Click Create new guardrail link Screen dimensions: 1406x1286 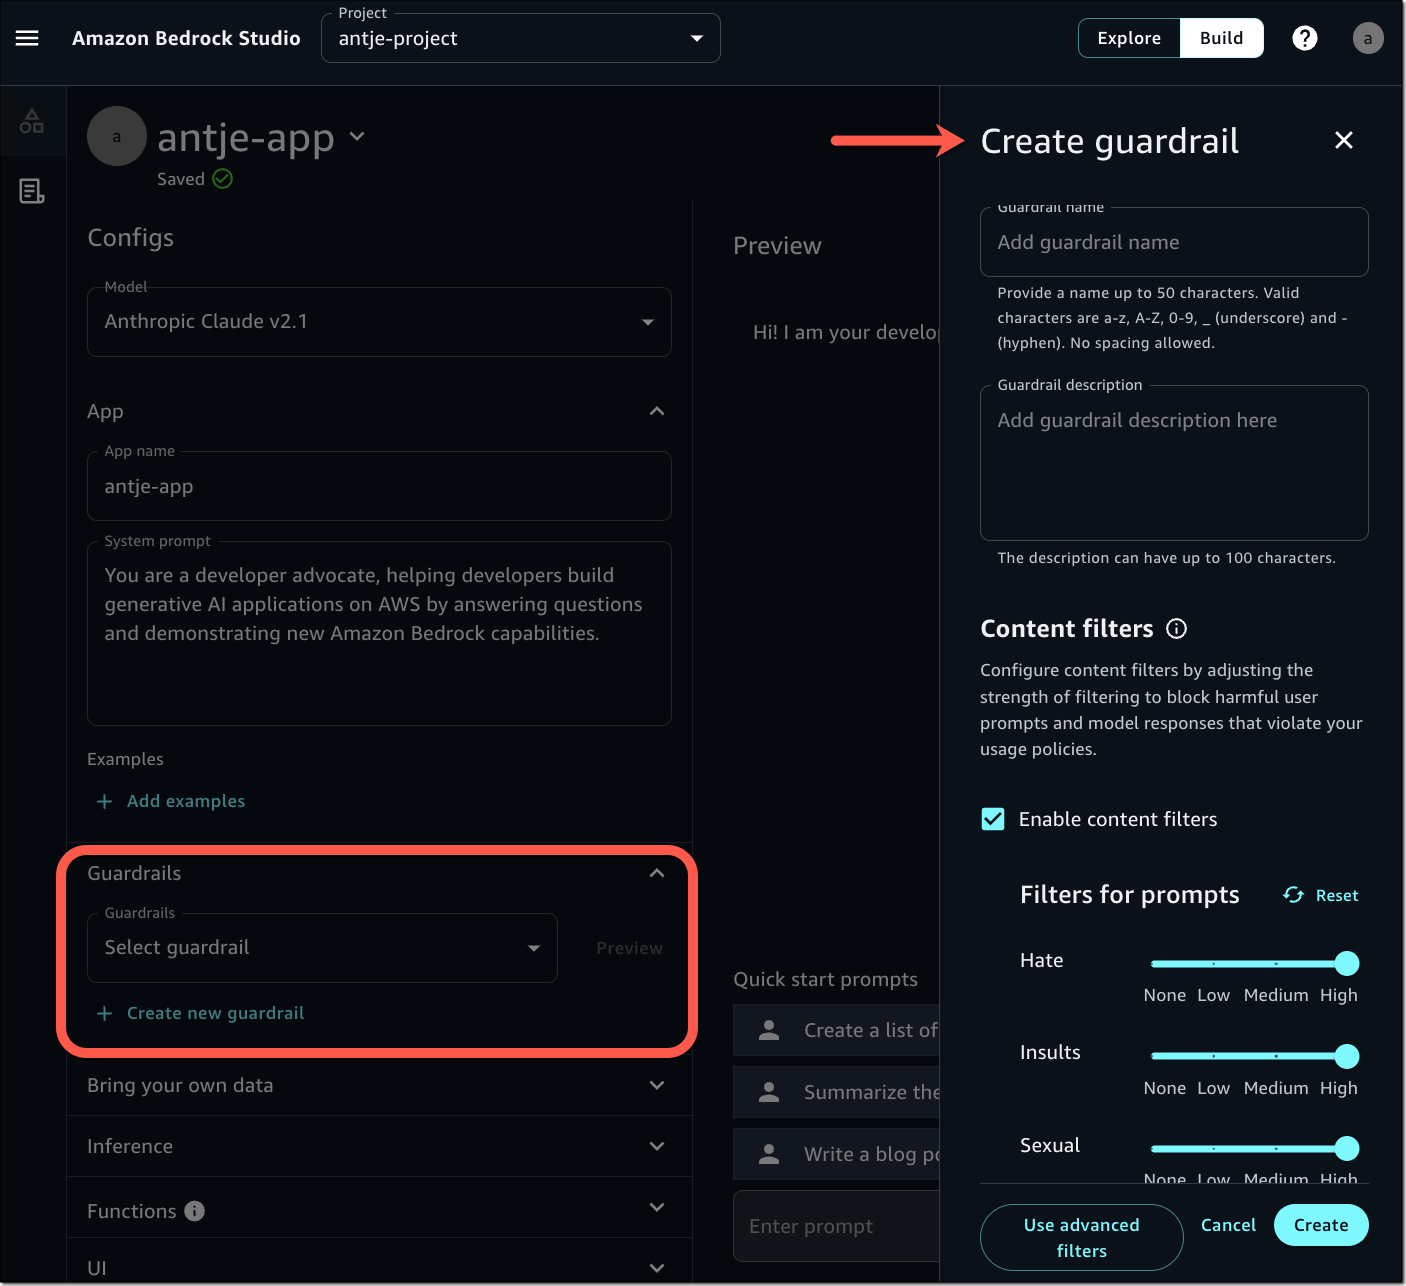pyautogui.click(x=215, y=1014)
